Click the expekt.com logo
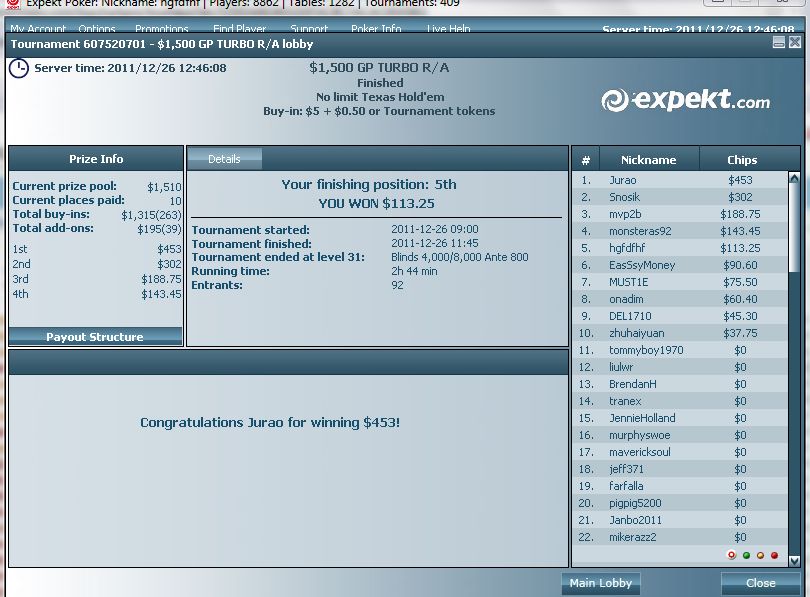Screen dimensions: 810x597 [x=686, y=100]
